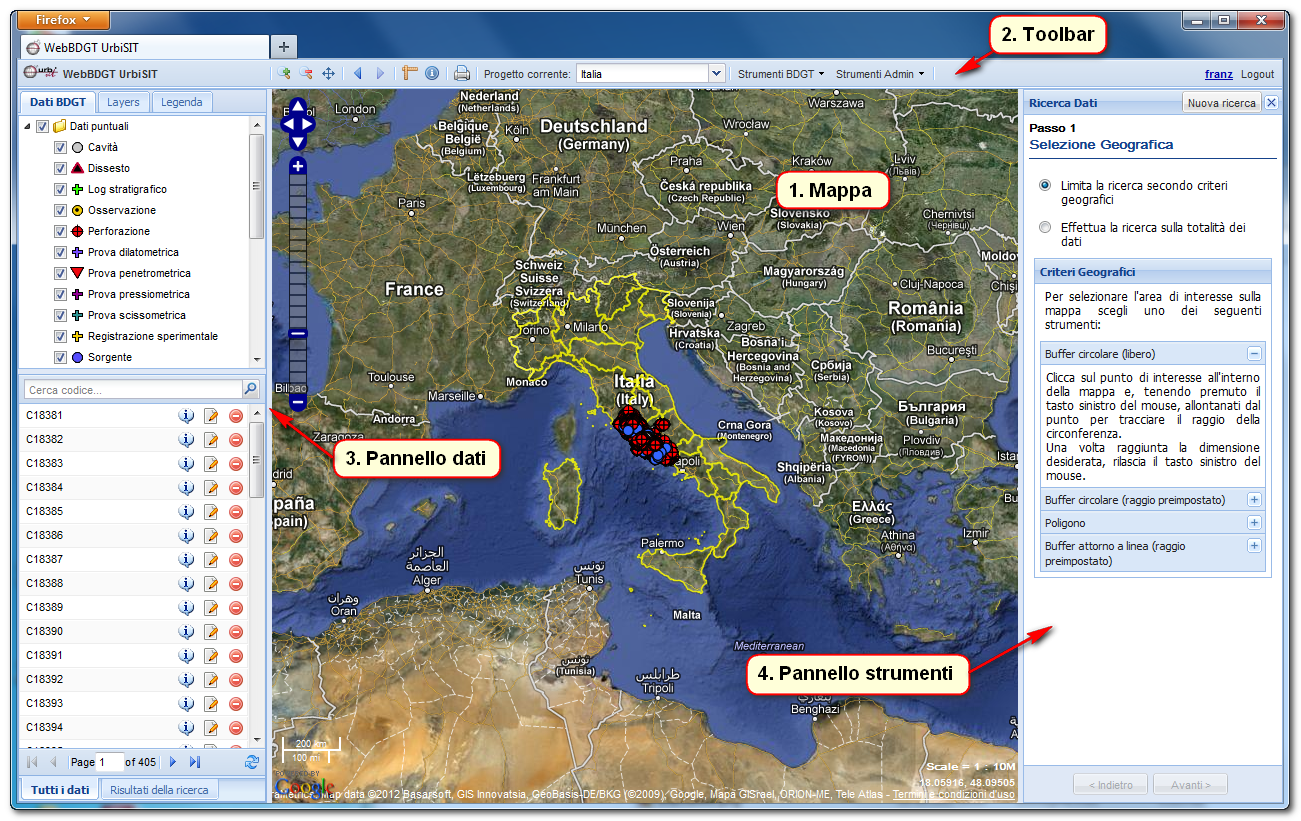Screen dimensions: 1301x821
Task: Open Termini e condizioni d'uso link
Action: (x=954, y=794)
